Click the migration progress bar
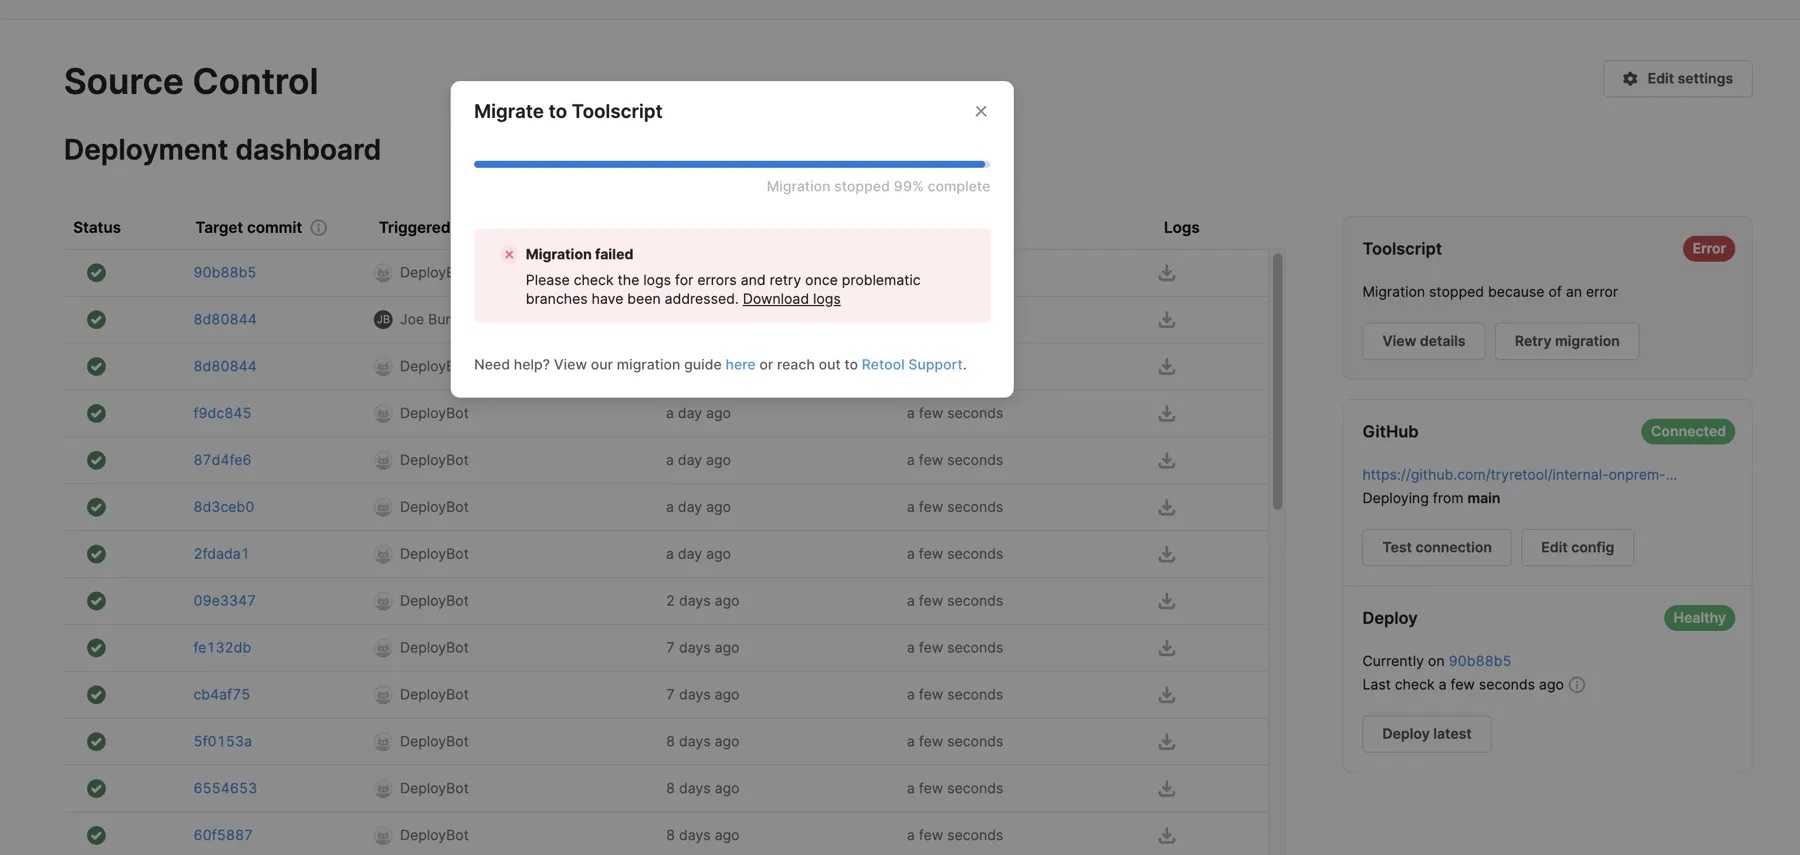Viewport: 1800px width, 855px height. 732,164
